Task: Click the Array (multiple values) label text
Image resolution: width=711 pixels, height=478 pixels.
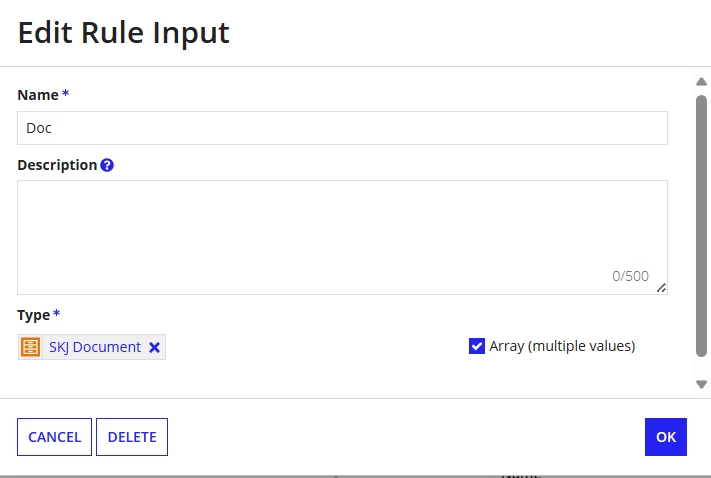Action: 562,346
